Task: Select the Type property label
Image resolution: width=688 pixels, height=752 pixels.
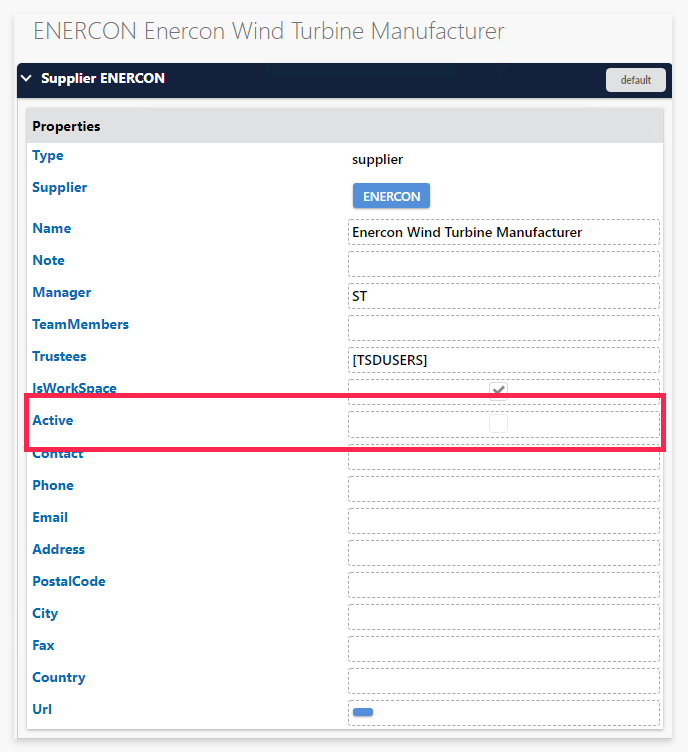Action: (48, 156)
